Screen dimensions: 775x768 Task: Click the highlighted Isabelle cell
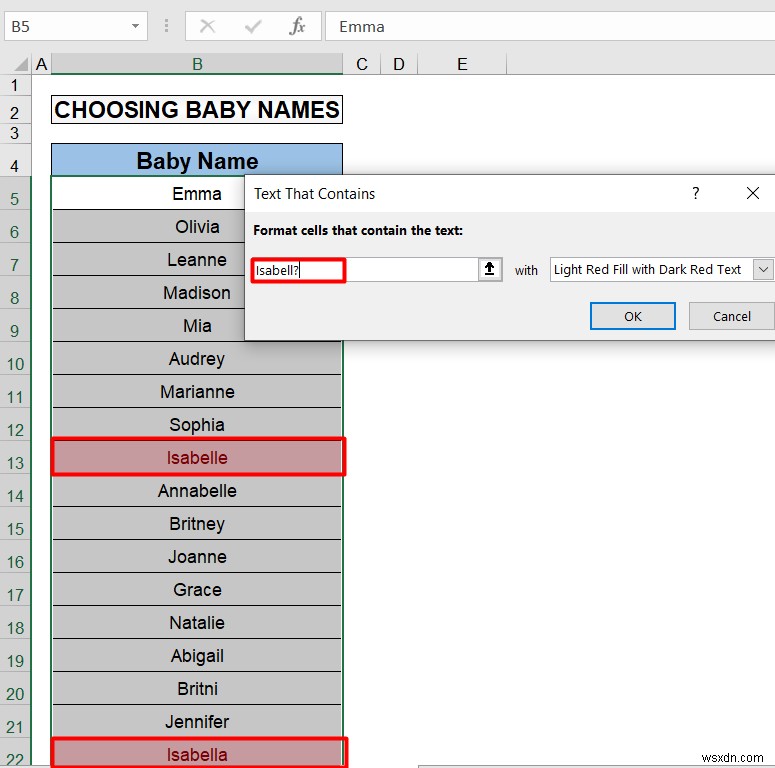pos(198,457)
